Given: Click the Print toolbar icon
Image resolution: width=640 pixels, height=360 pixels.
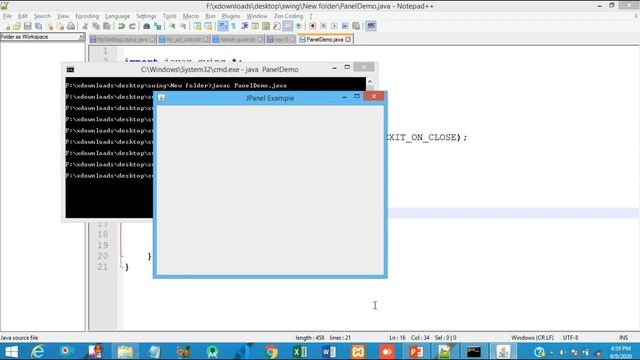Looking at the screenshot, I should [71, 26].
